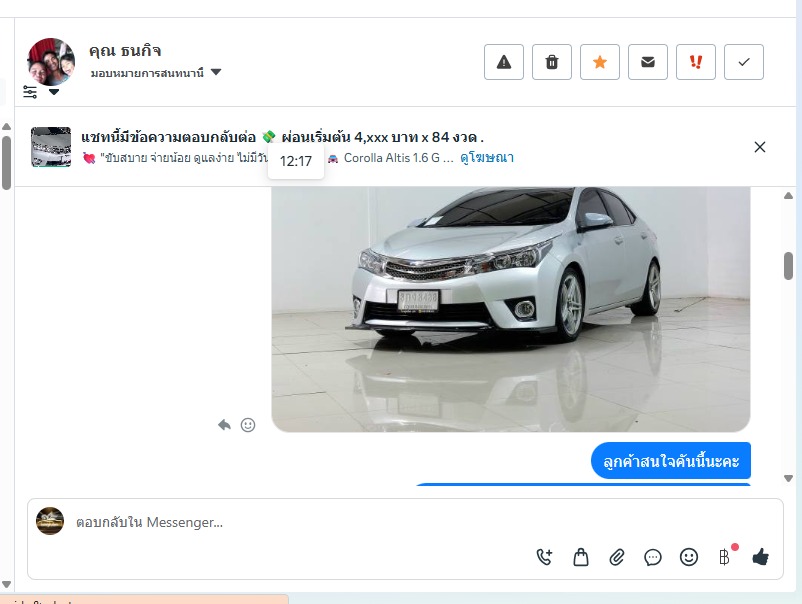802x604 pixels.
Task: Star the conversation with orange star
Action: [x=600, y=62]
